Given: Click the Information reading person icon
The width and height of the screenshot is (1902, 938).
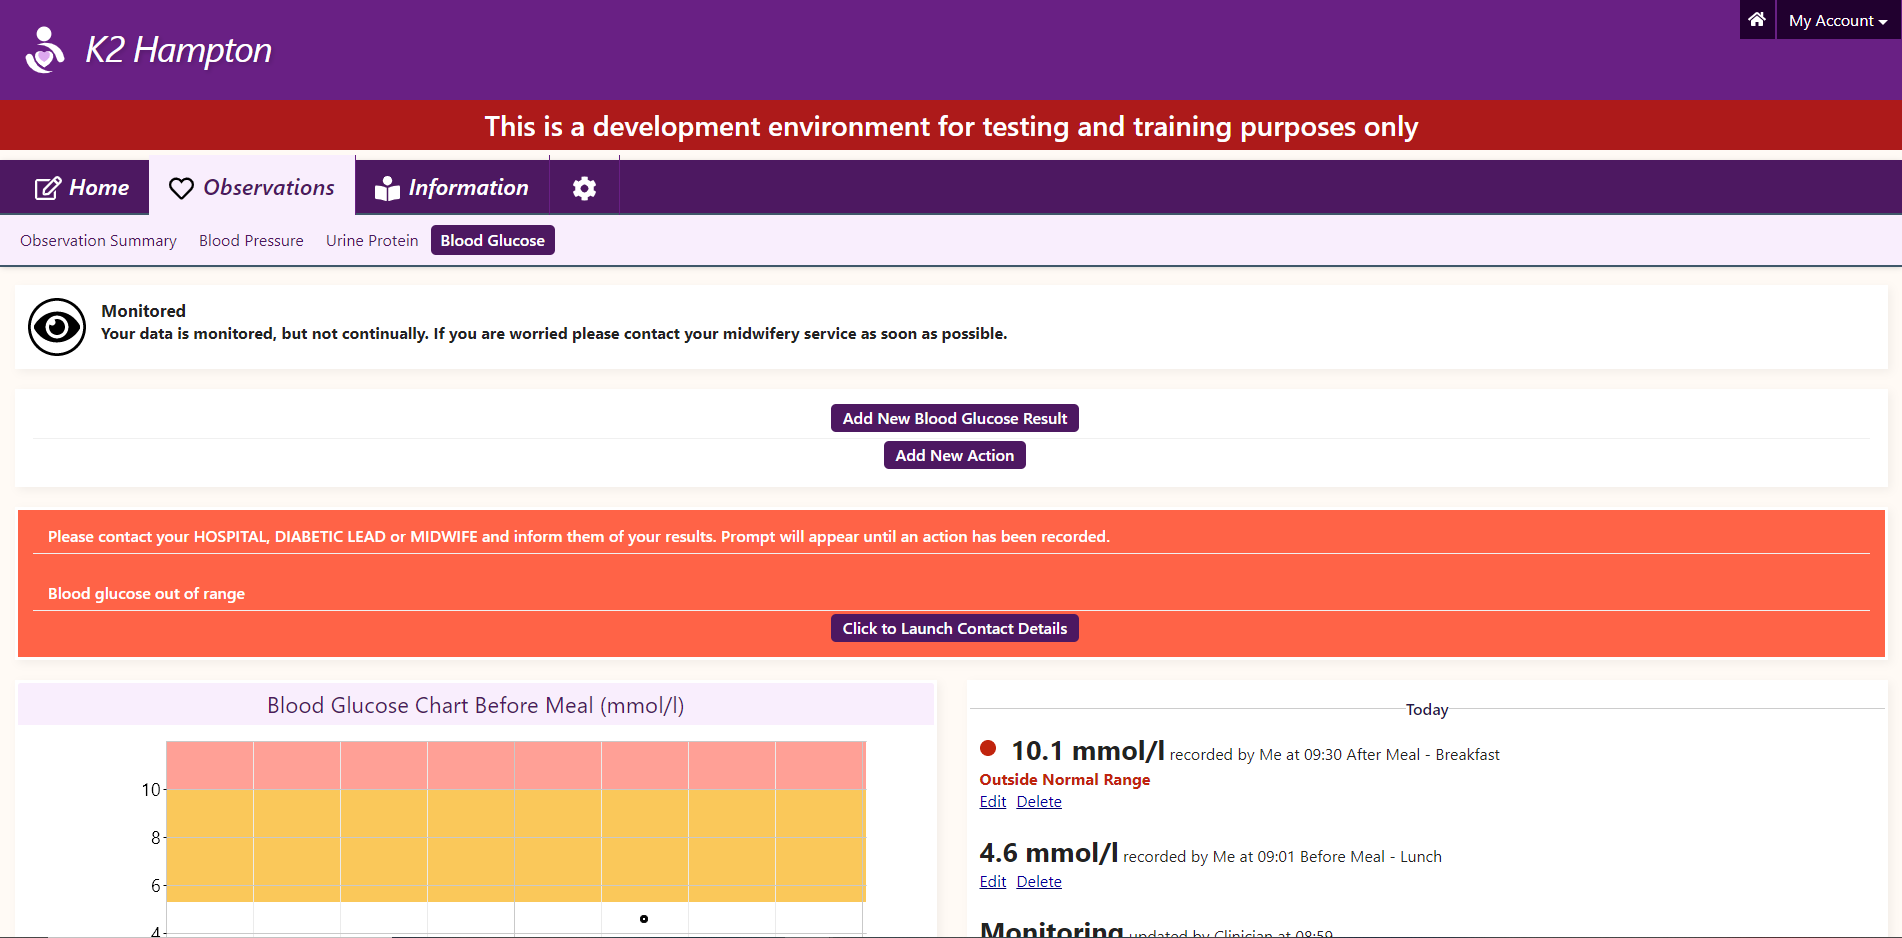Looking at the screenshot, I should tap(387, 188).
